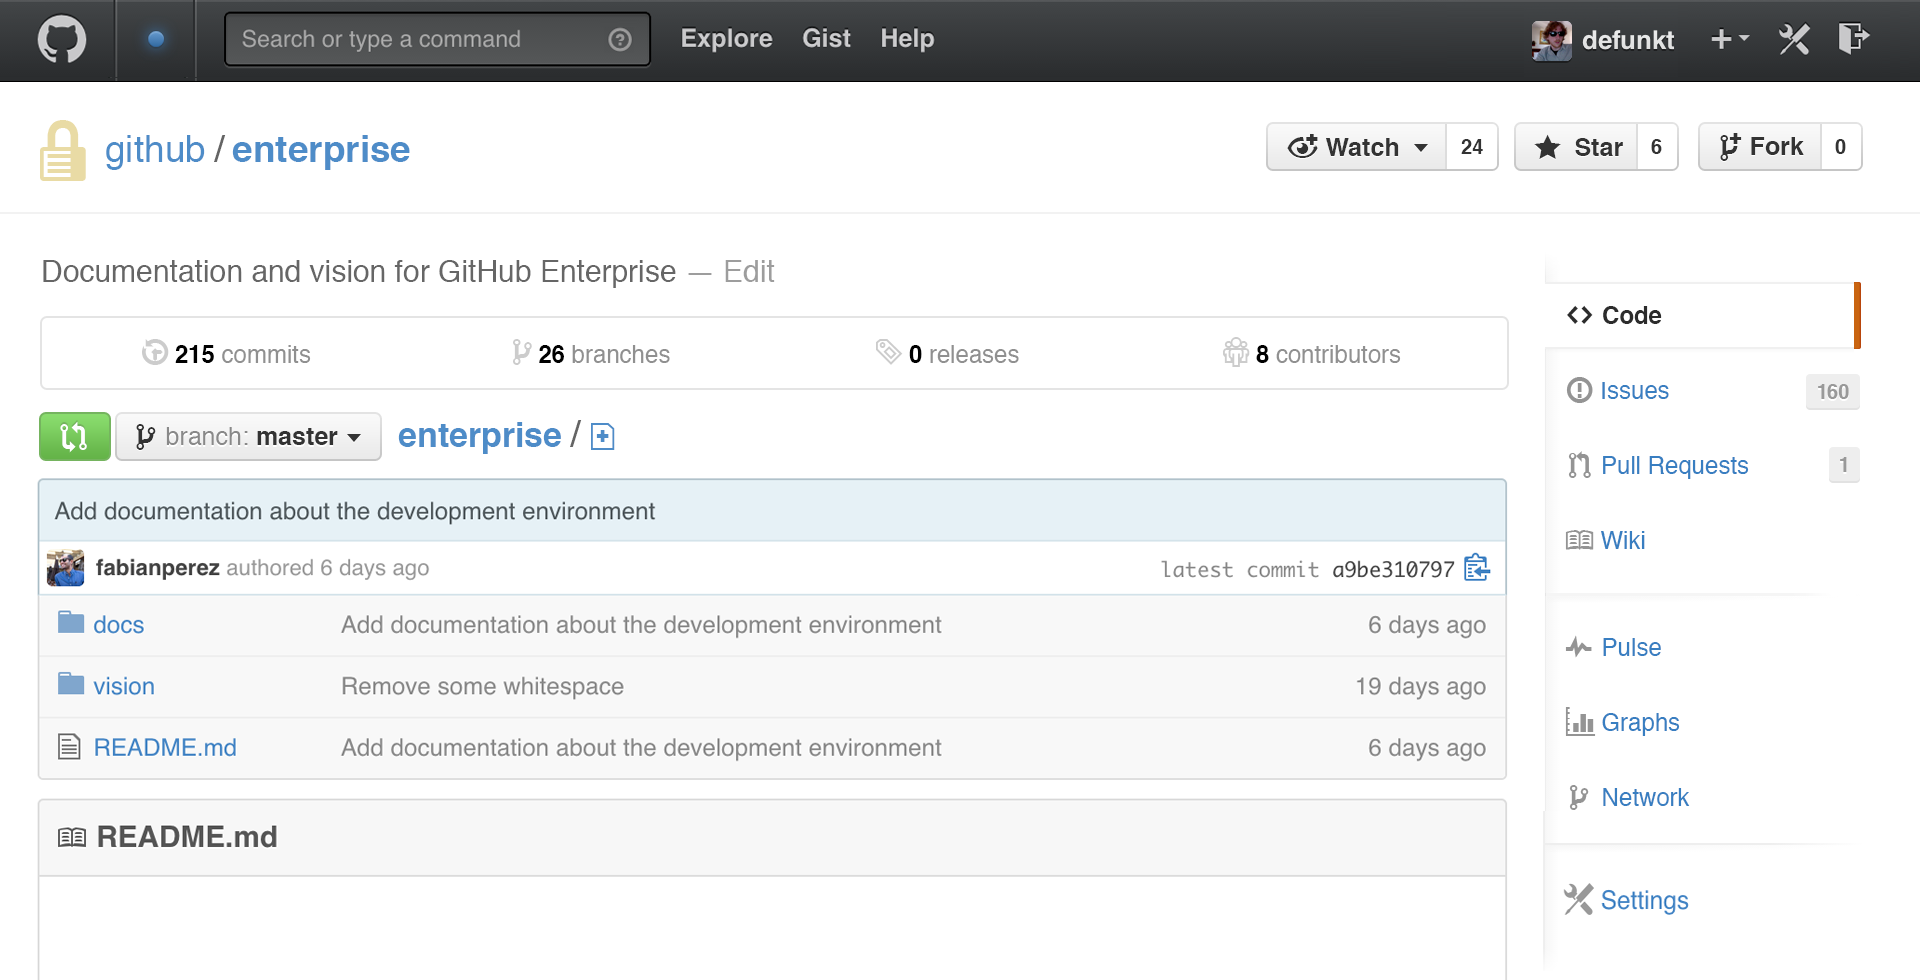This screenshot has width=1920, height=980.
Task: Open Gist in the top navigation
Action: coord(826,38)
